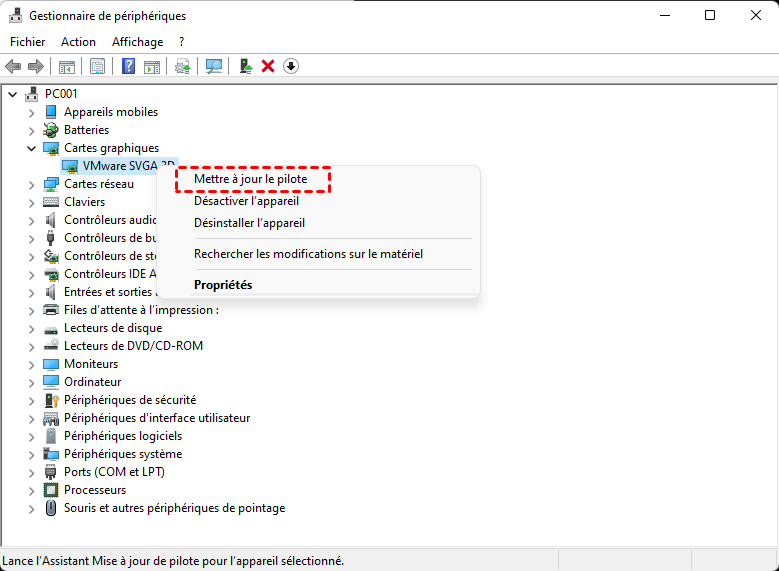Click the Back arrow in the toolbar
This screenshot has width=779, height=571.
point(13,66)
